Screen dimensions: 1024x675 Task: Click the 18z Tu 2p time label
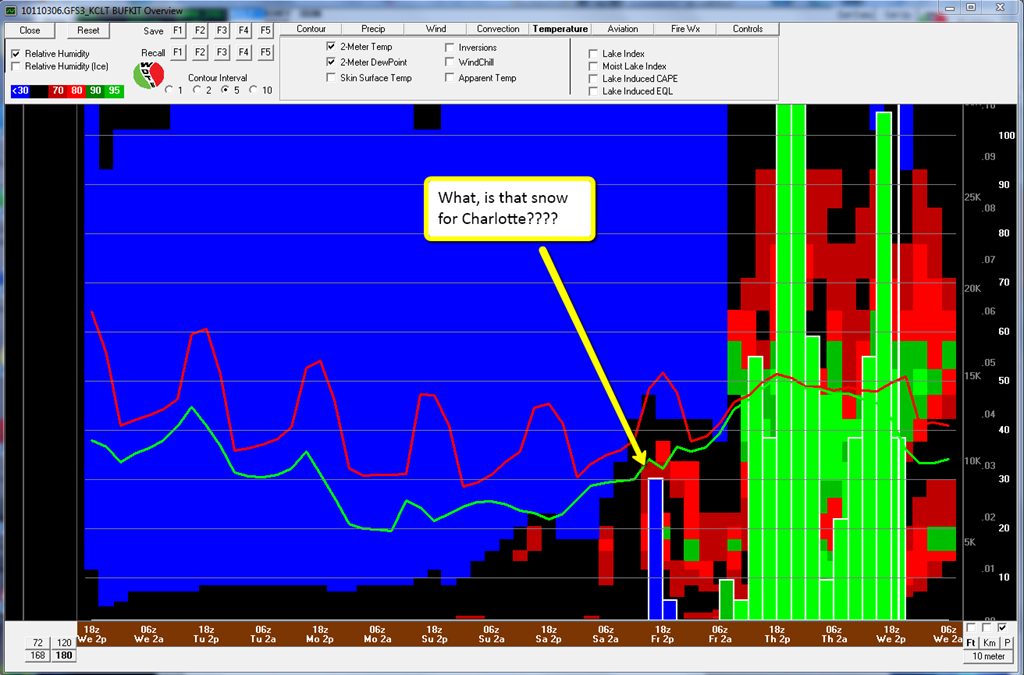[206, 635]
